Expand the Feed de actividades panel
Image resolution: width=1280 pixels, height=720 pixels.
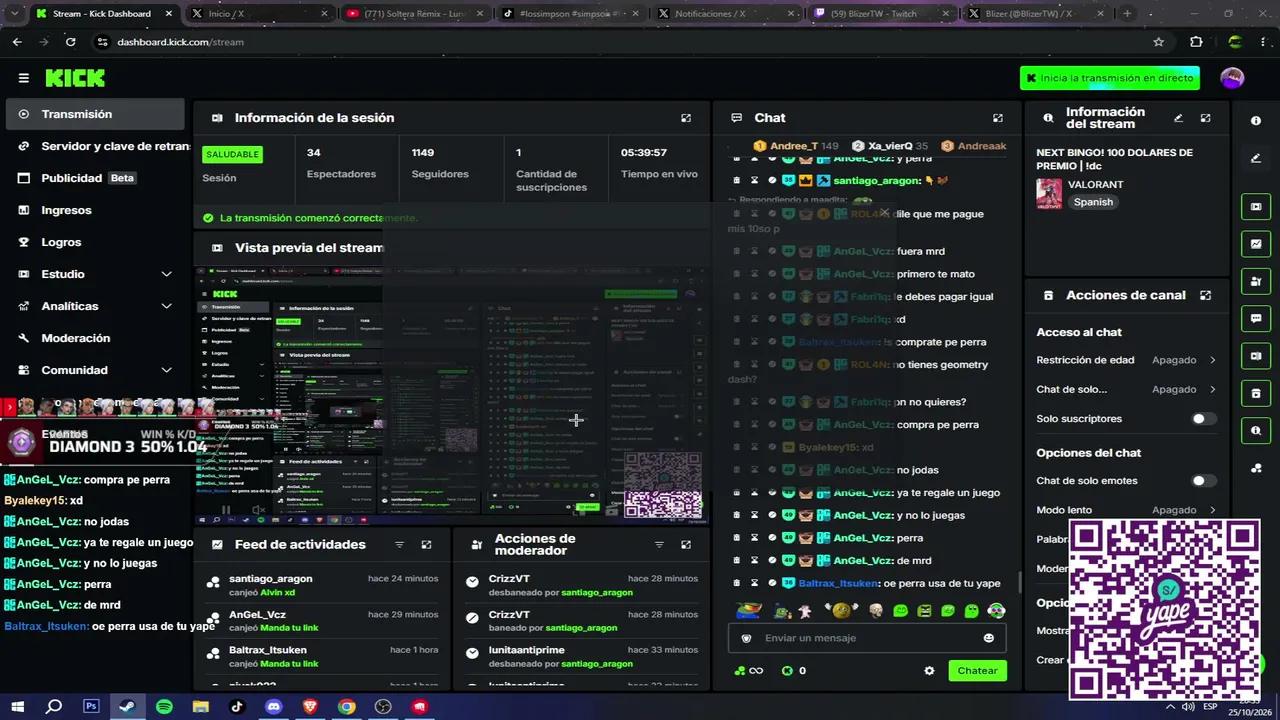[x=427, y=545]
